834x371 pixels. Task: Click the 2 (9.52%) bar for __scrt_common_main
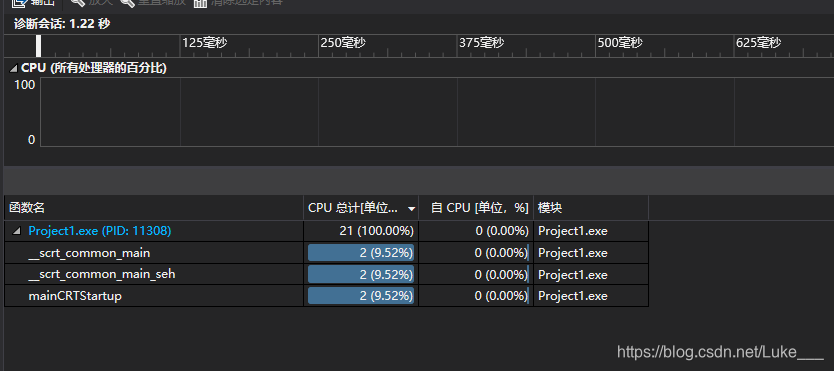point(361,253)
